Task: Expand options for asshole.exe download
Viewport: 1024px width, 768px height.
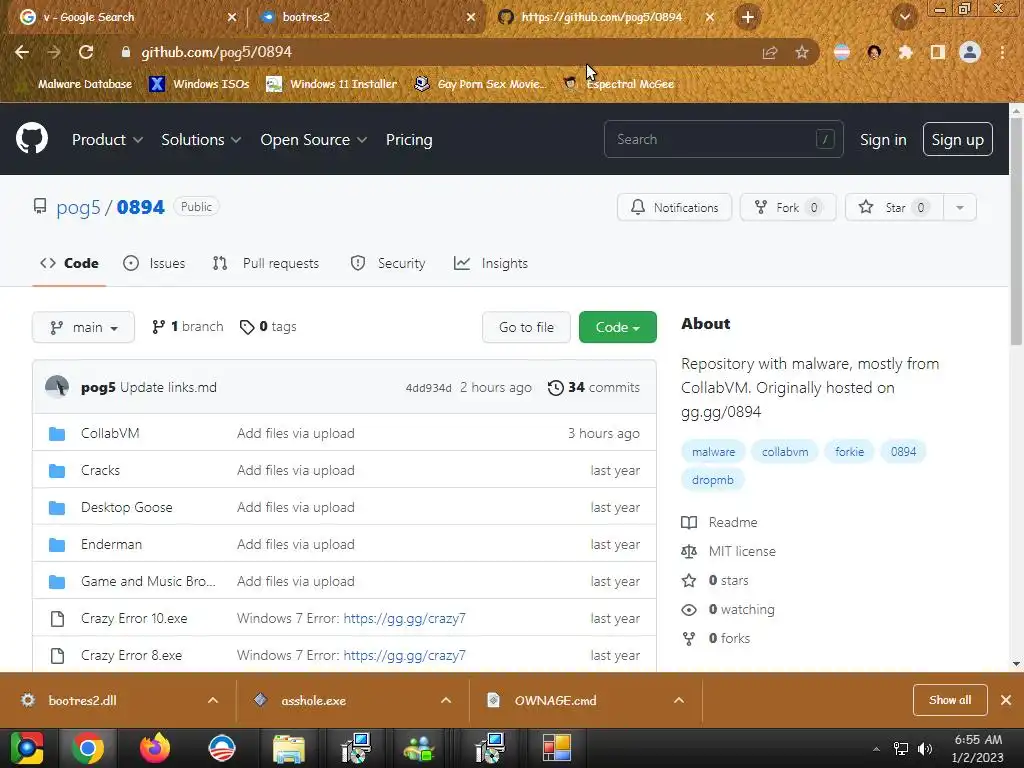Action: [446, 700]
